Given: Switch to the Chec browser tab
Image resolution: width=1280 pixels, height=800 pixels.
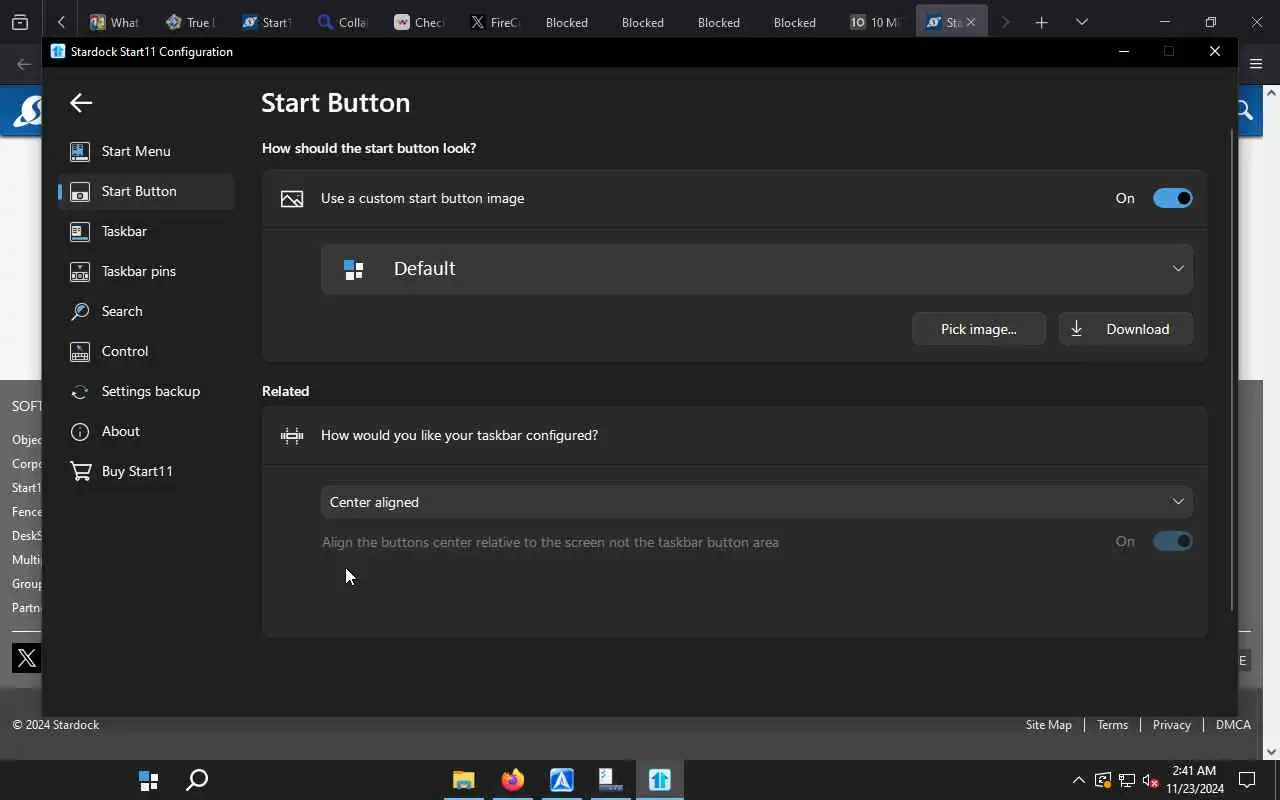Looking at the screenshot, I should pos(419,22).
